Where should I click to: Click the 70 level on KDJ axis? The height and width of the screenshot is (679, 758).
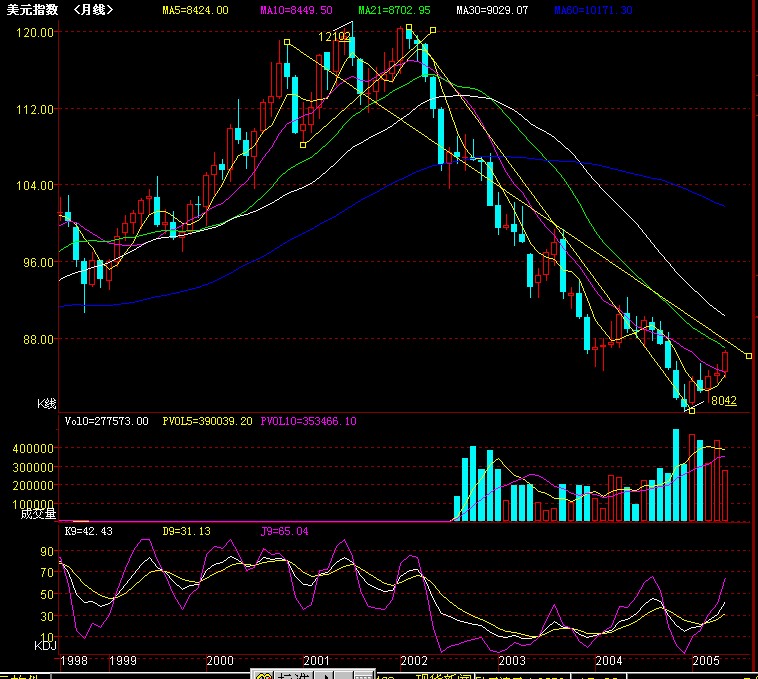coord(47,573)
